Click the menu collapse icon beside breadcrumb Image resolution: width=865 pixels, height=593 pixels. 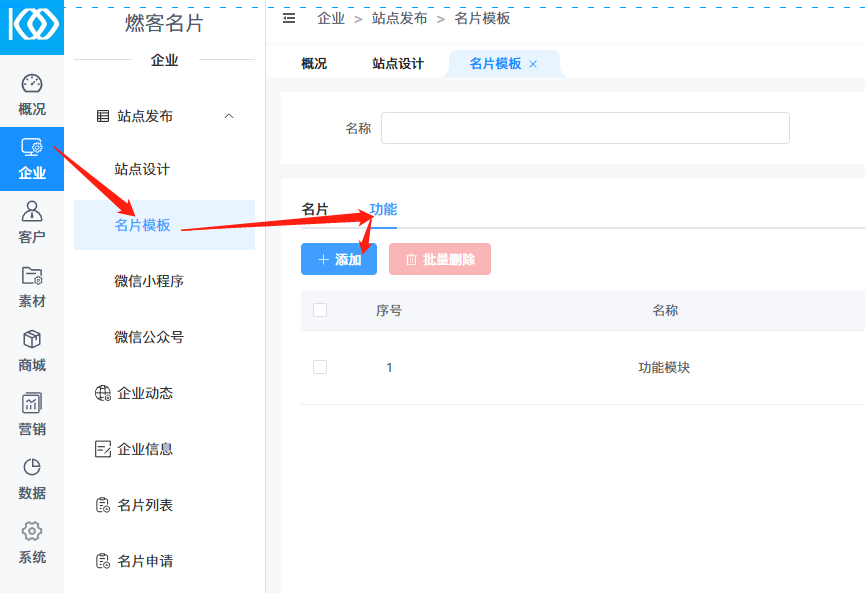click(x=290, y=18)
